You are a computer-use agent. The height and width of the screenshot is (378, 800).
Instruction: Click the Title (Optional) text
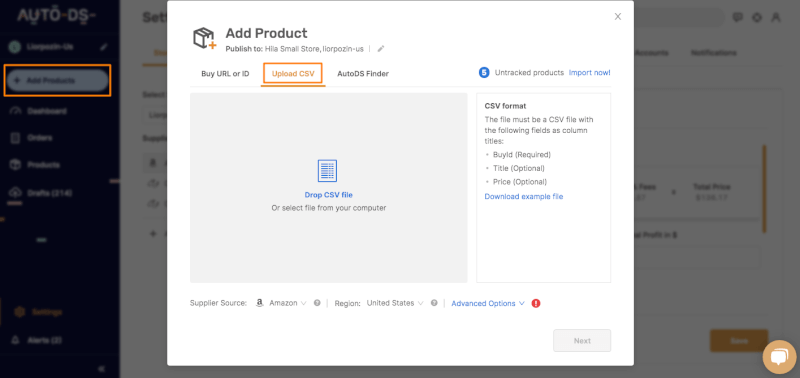pos(518,168)
